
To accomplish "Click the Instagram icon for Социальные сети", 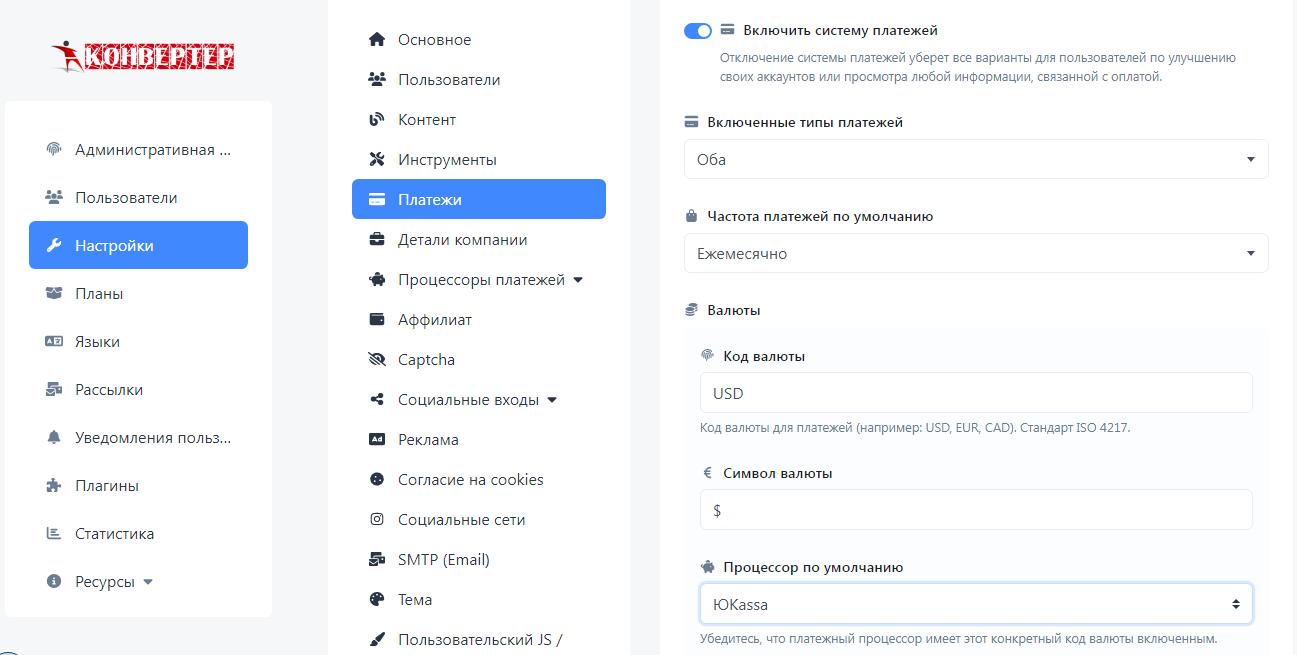I will click(x=377, y=520).
